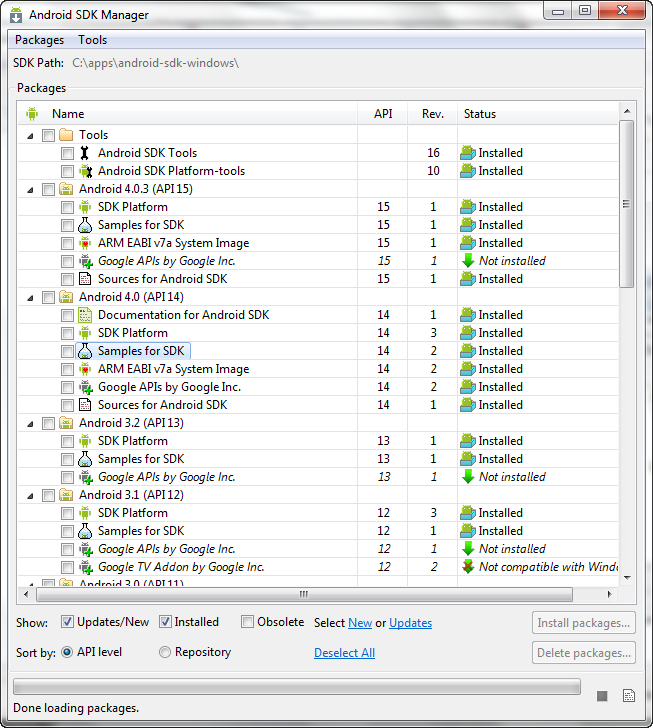Click the API 14 ARM EABI v7a System Image icon
The width and height of the screenshot is (653, 728).
tap(85, 369)
